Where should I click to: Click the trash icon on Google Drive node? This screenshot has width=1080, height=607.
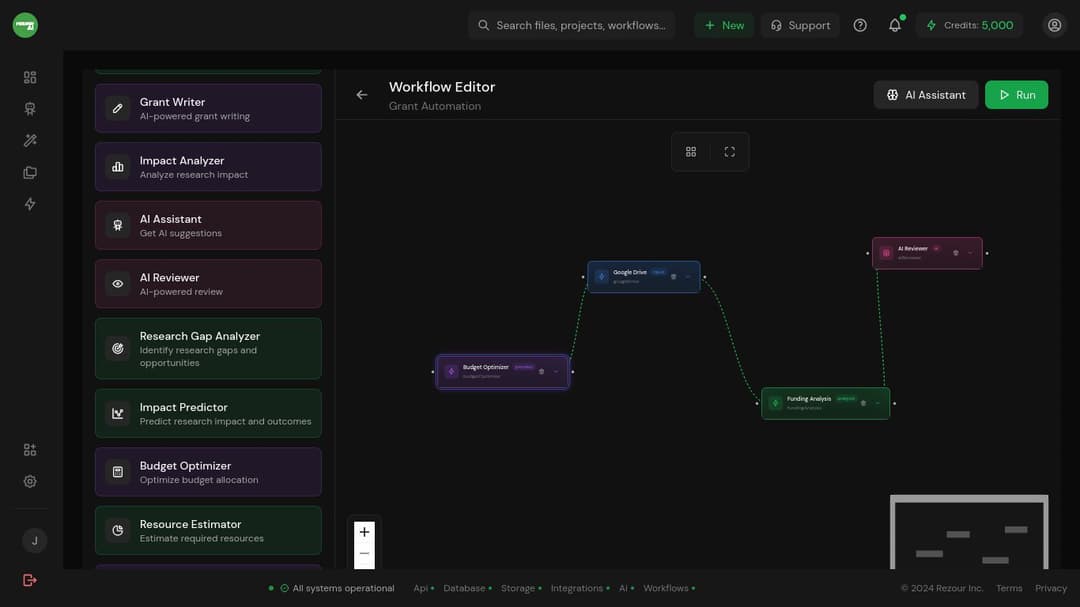tap(673, 276)
